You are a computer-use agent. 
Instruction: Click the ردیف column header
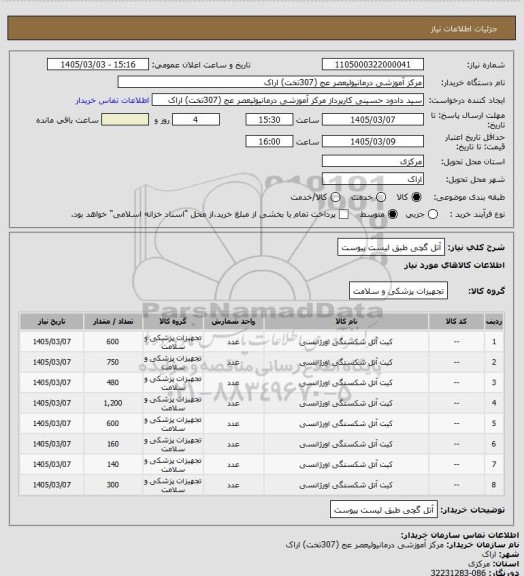pos(494,321)
